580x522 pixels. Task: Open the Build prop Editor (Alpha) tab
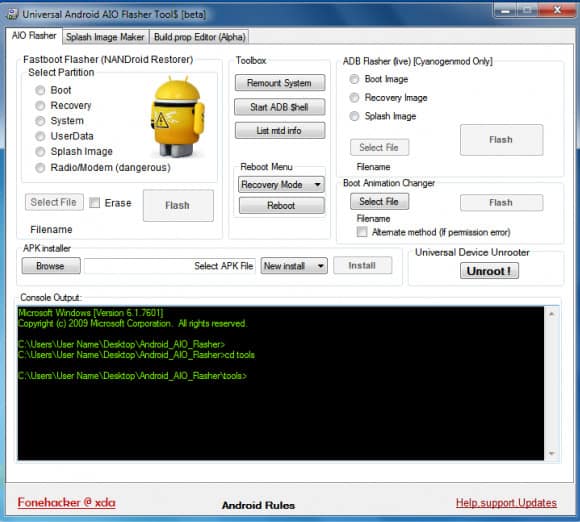tap(199, 37)
